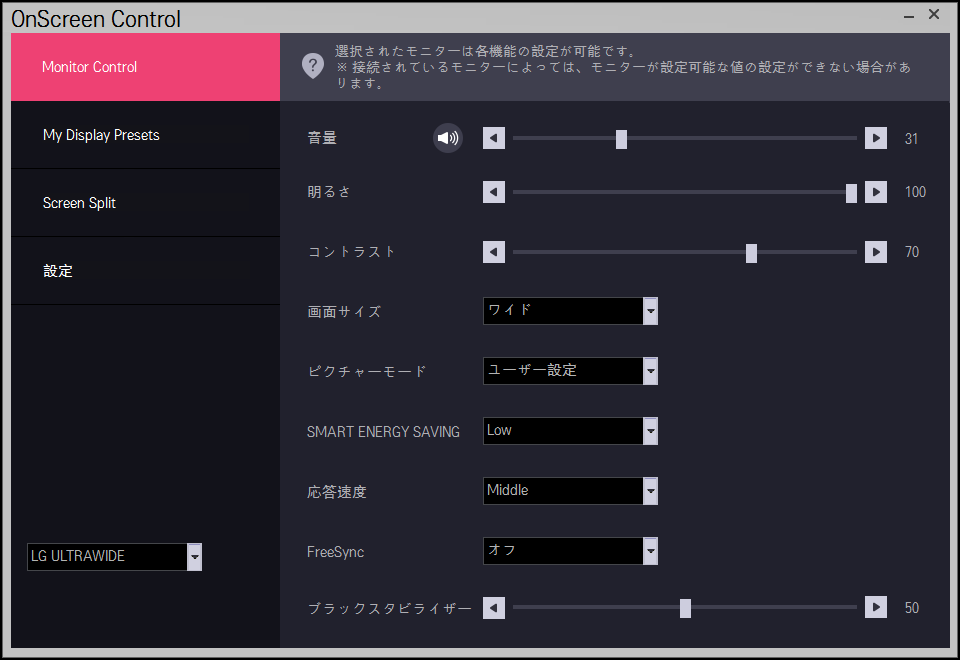The width and height of the screenshot is (960, 660).
Task: Decrease contrast with the left arrow
Action: [x=494, y=252]
